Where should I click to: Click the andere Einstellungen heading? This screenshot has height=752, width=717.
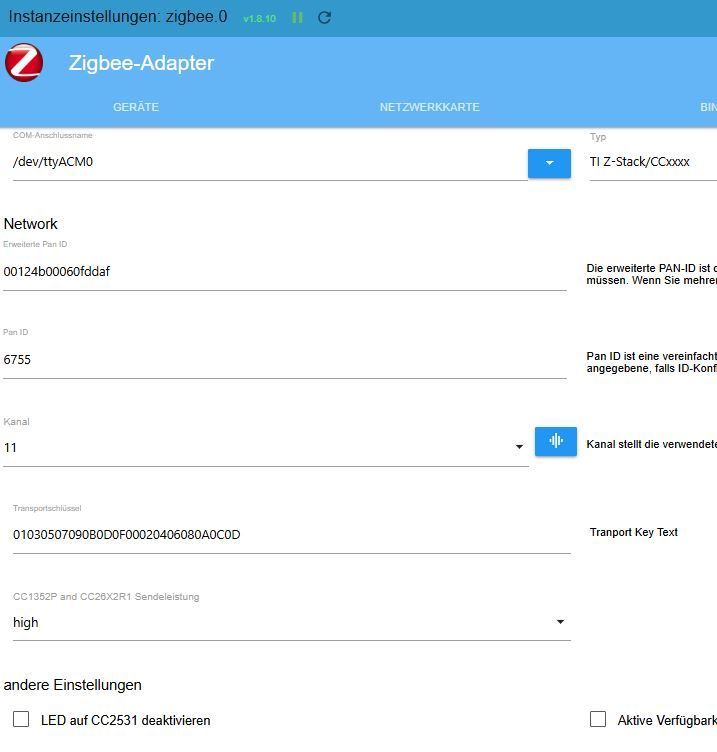pyautogui.click(x=72, y=685)
